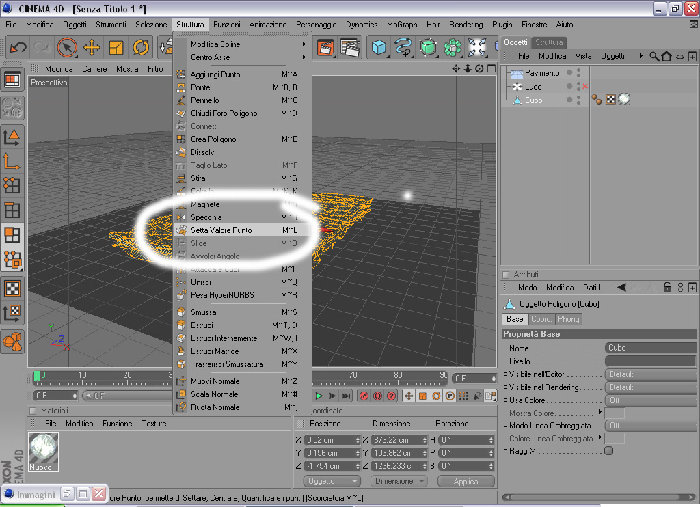Click the checkerboard texture tool in the left toolbar
The height and width of the screenshot is (507, 700).
coord(12,289)
